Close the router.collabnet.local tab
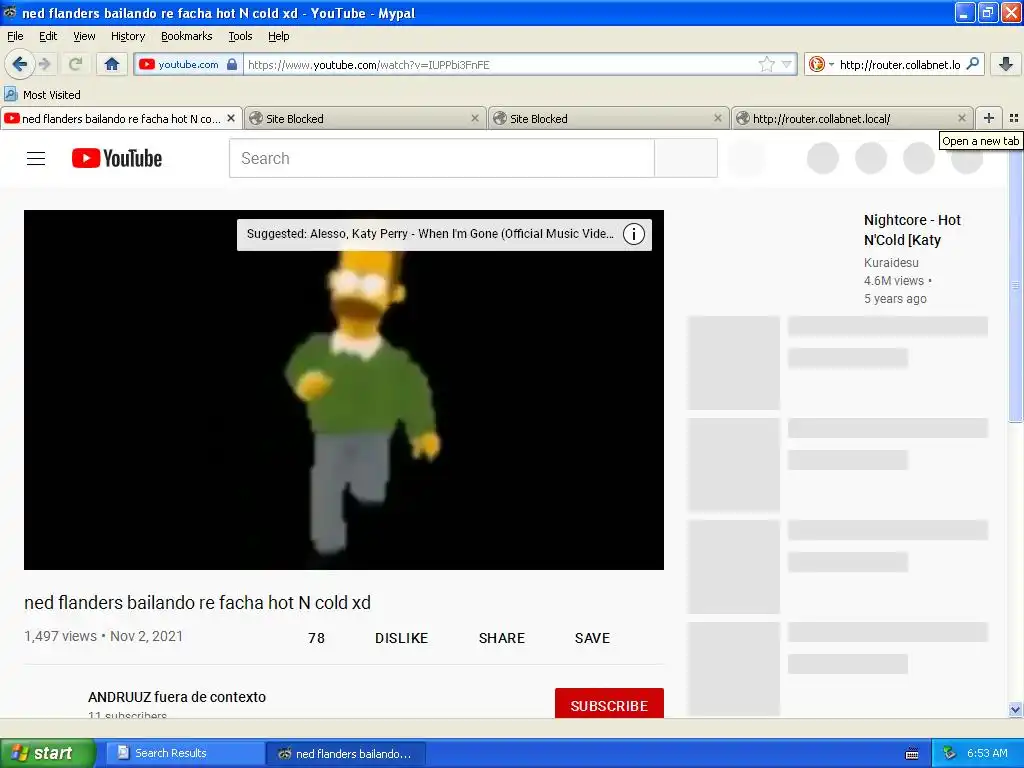 click(x=961, y=118)
